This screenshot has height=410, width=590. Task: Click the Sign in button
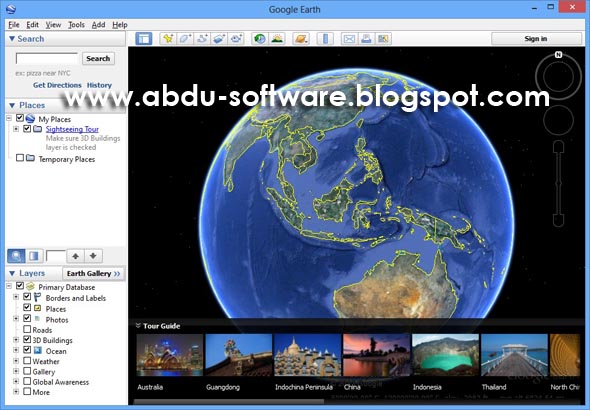(x=536, y=39)
